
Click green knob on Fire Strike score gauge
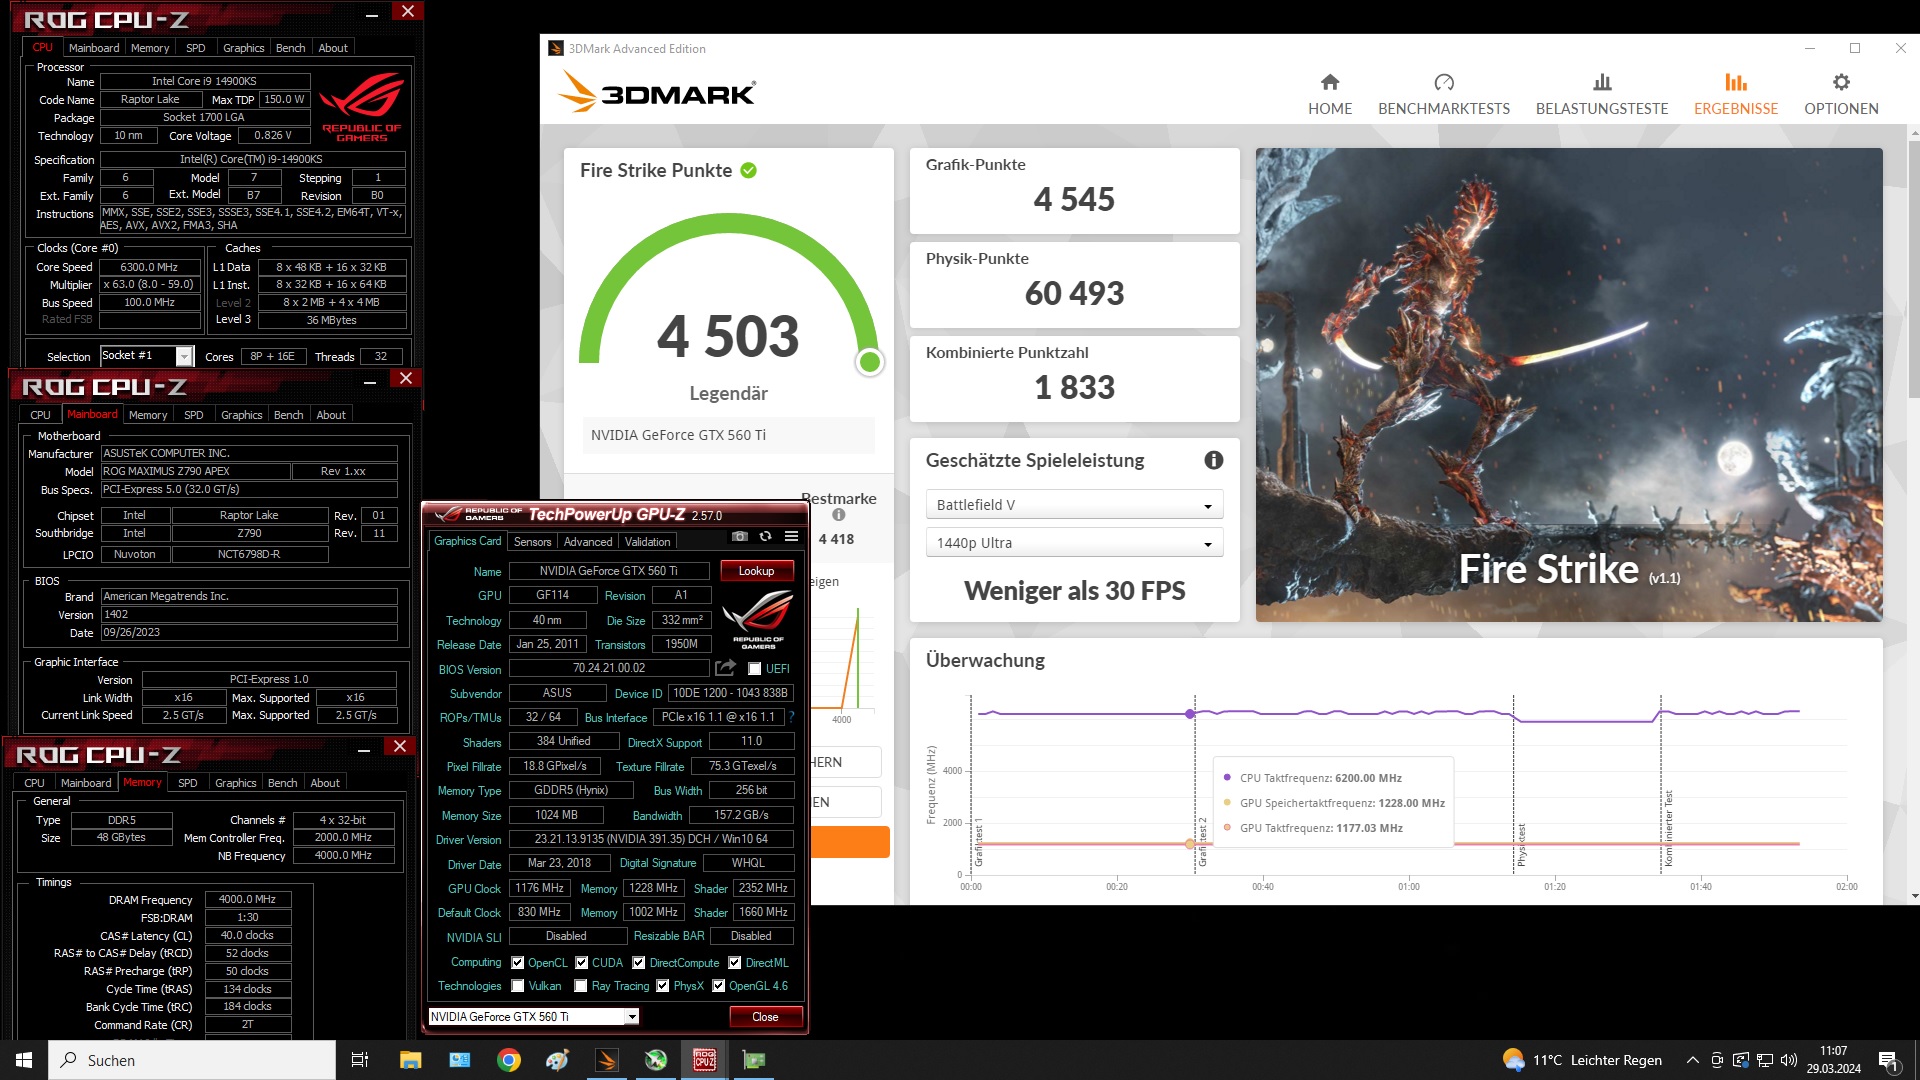tap(870, 362)
